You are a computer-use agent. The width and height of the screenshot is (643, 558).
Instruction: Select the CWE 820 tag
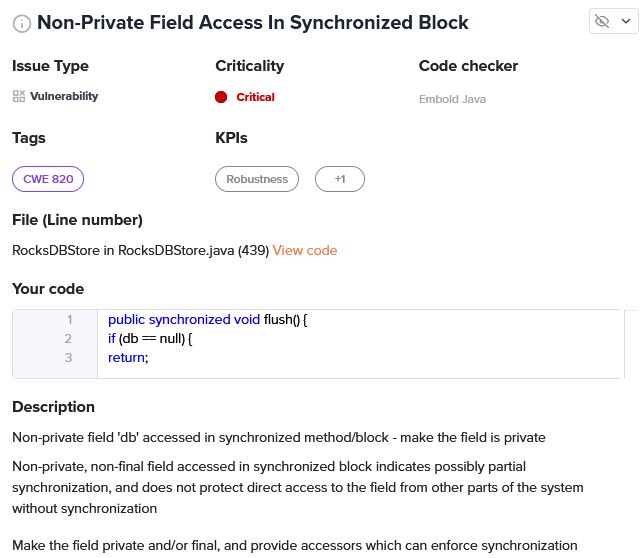point(48,179)
